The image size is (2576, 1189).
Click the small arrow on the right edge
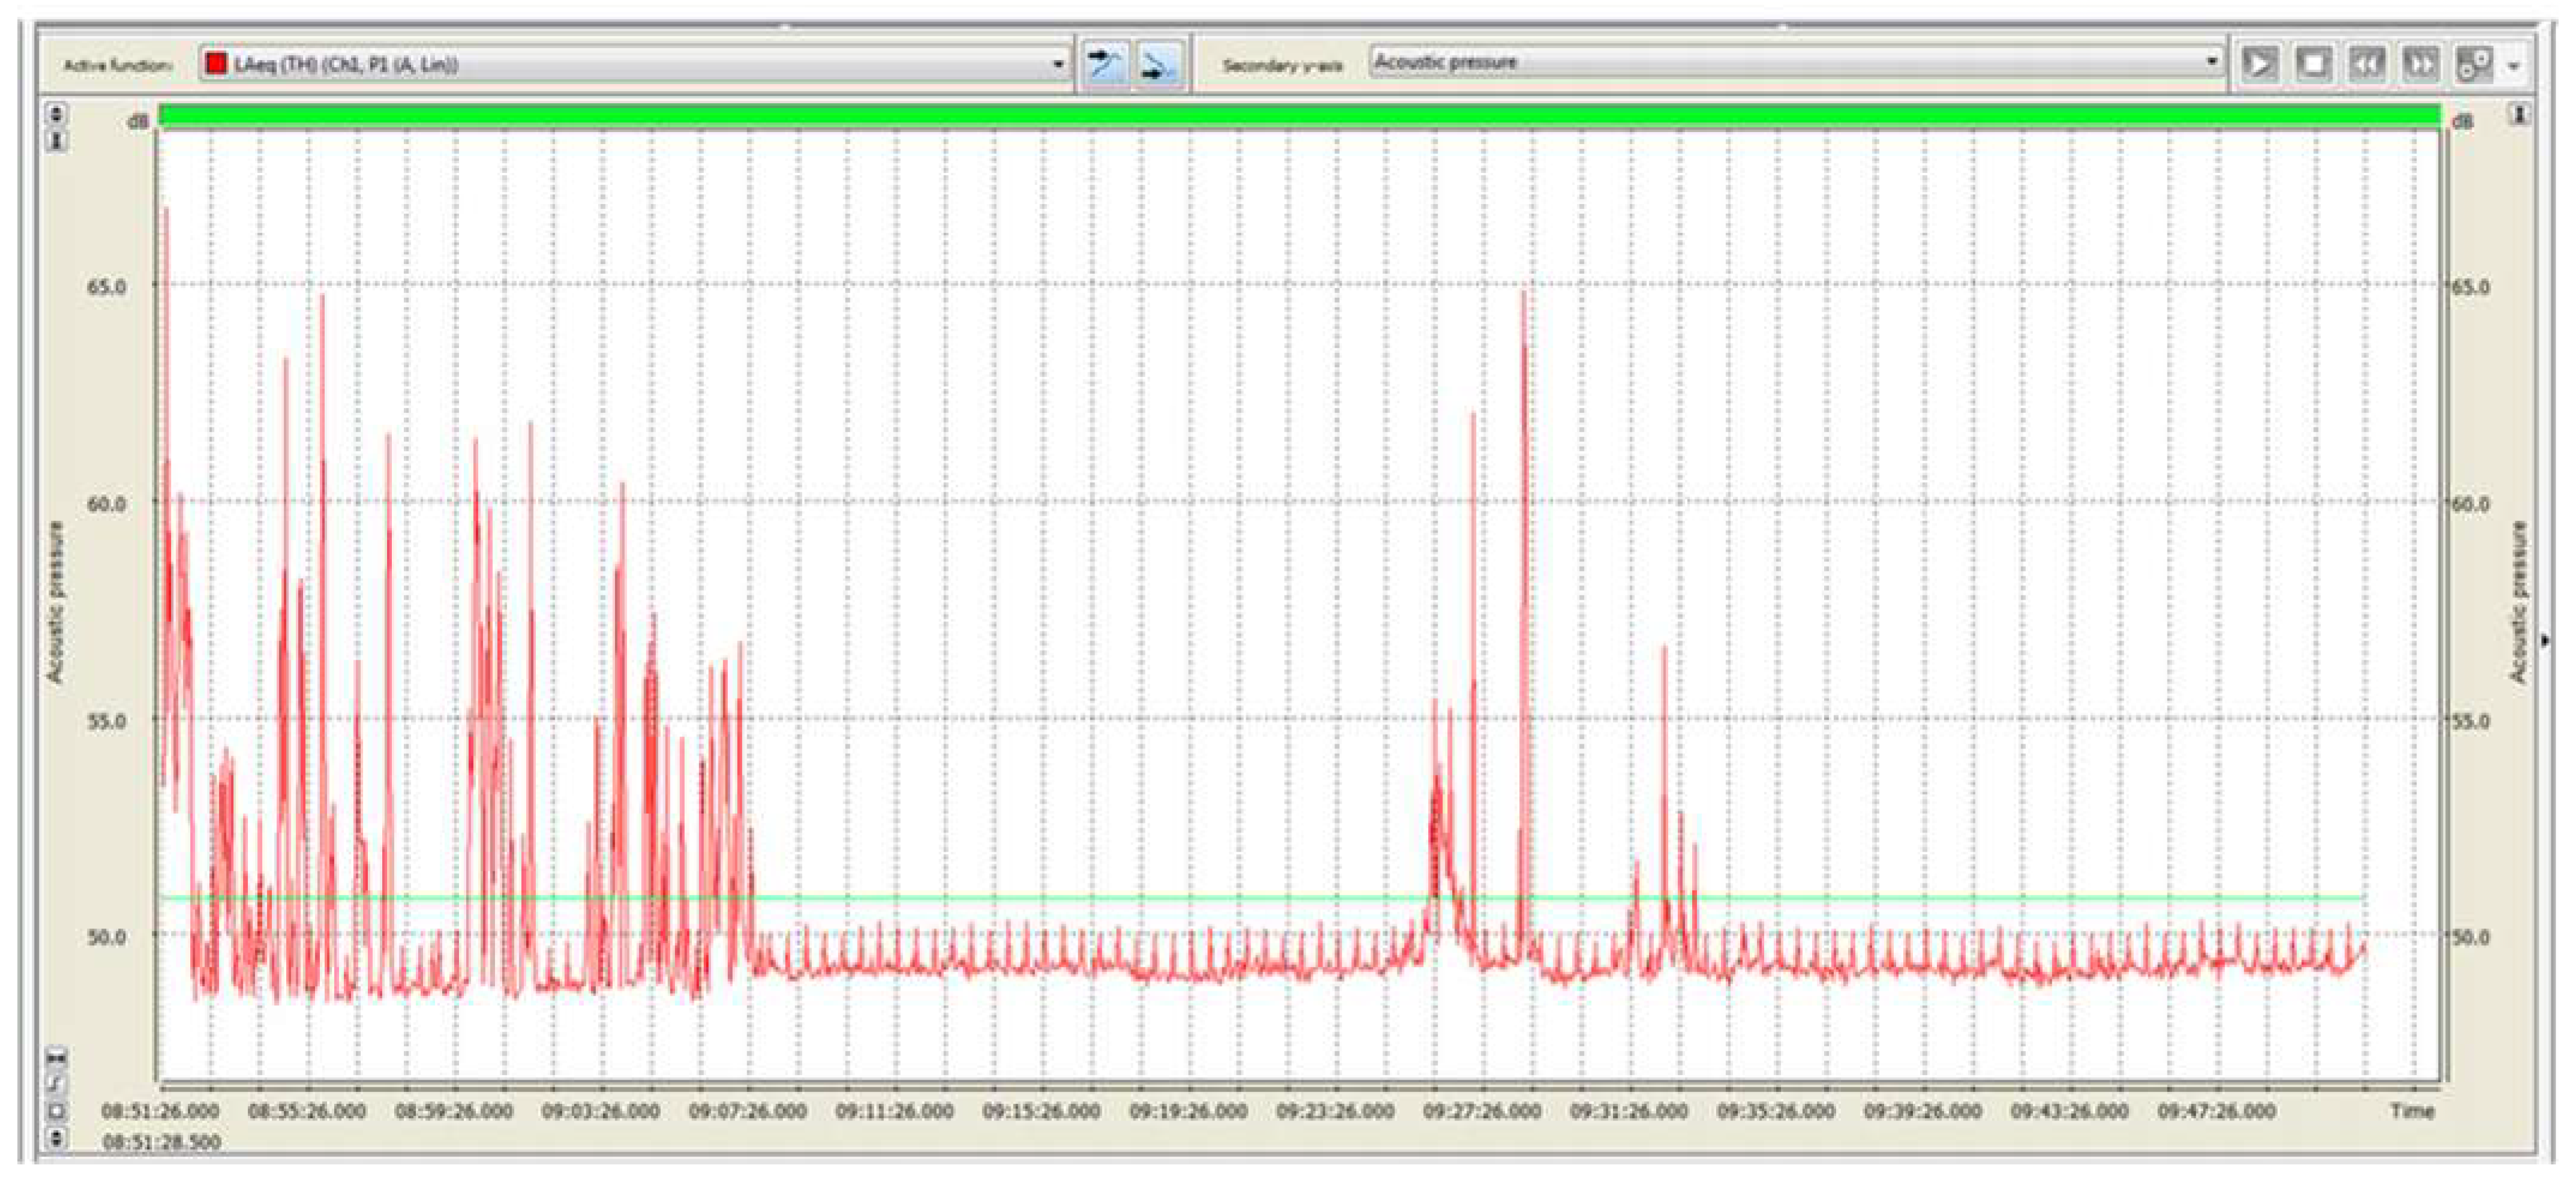2545,640
